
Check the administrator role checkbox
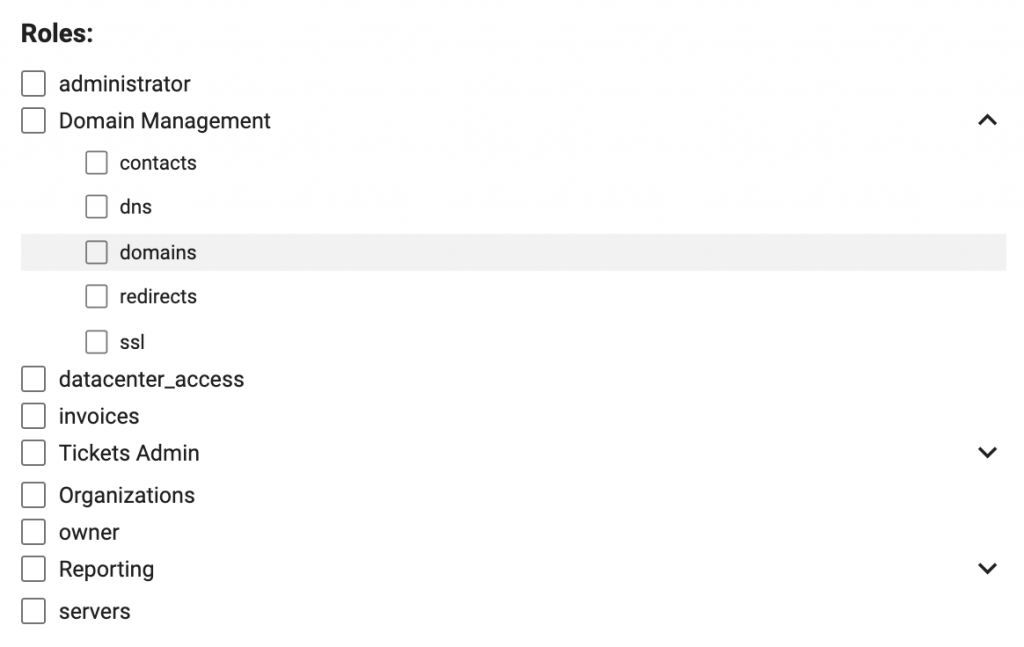[33, 84]
